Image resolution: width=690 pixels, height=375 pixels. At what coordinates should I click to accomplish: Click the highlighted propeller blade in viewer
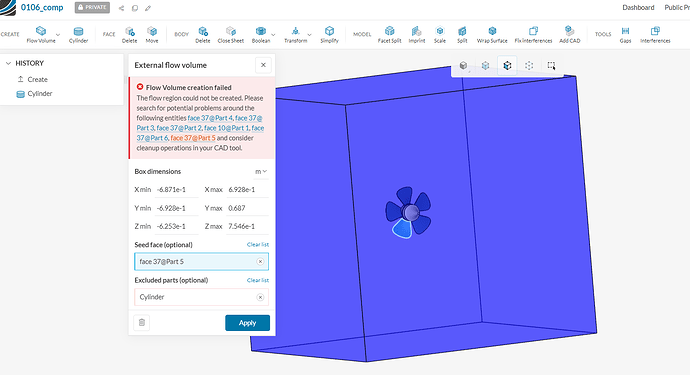tap(402, 228)
